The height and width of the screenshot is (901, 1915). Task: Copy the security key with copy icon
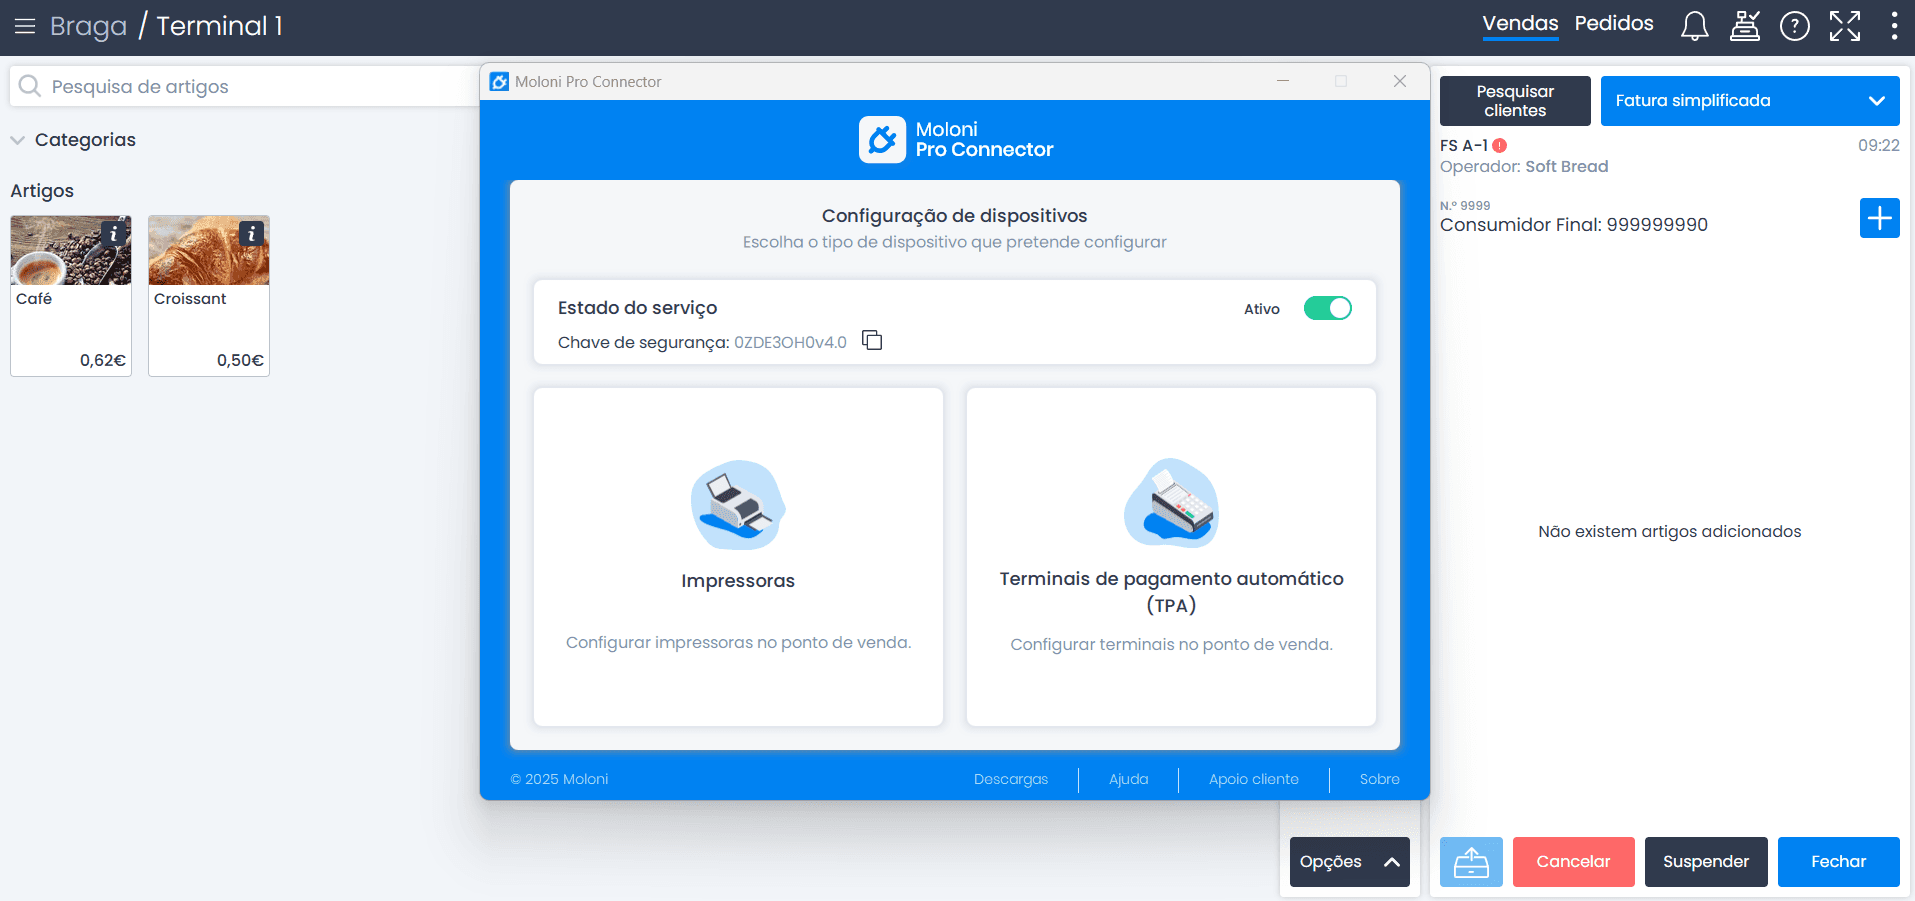coord(872,341)
